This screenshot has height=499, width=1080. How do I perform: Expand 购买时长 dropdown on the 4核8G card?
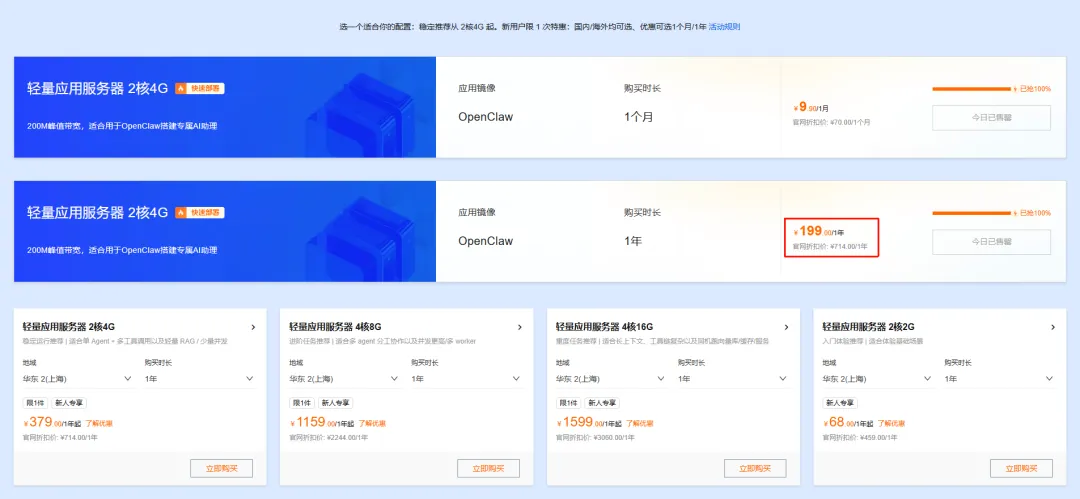click(x=466, y=378)
